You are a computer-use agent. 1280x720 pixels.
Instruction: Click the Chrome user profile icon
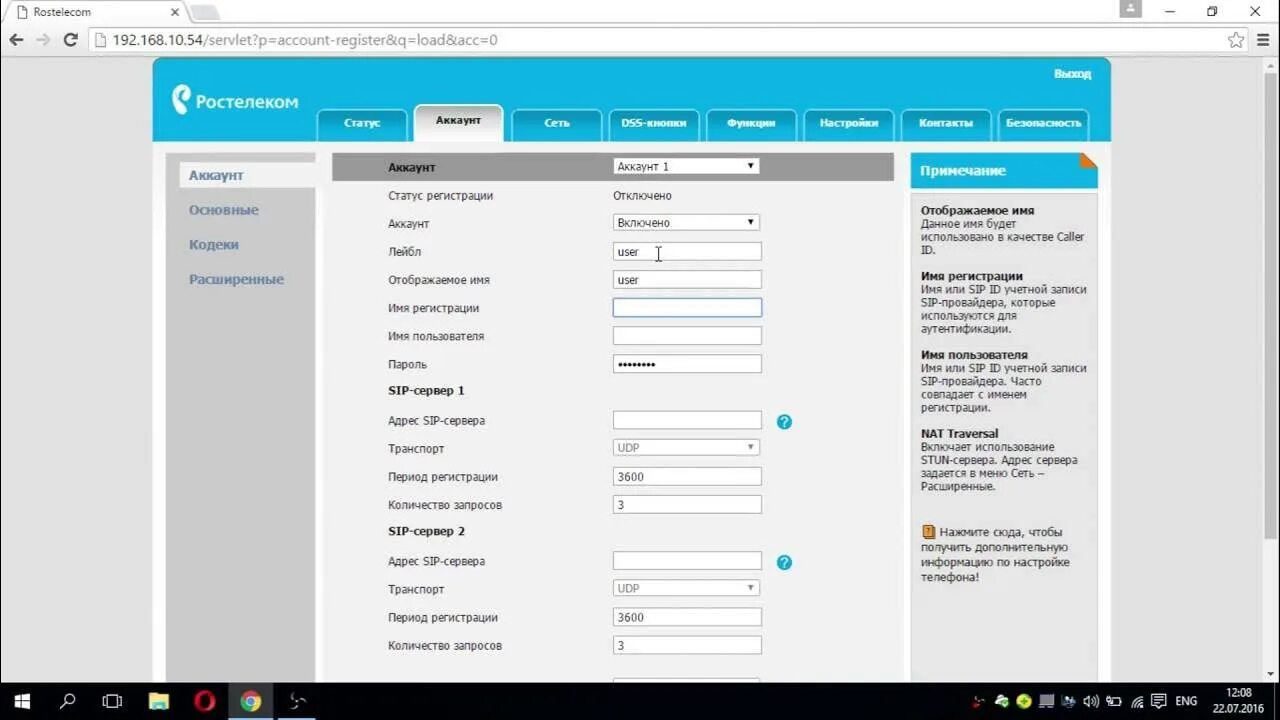point(1130,10)
